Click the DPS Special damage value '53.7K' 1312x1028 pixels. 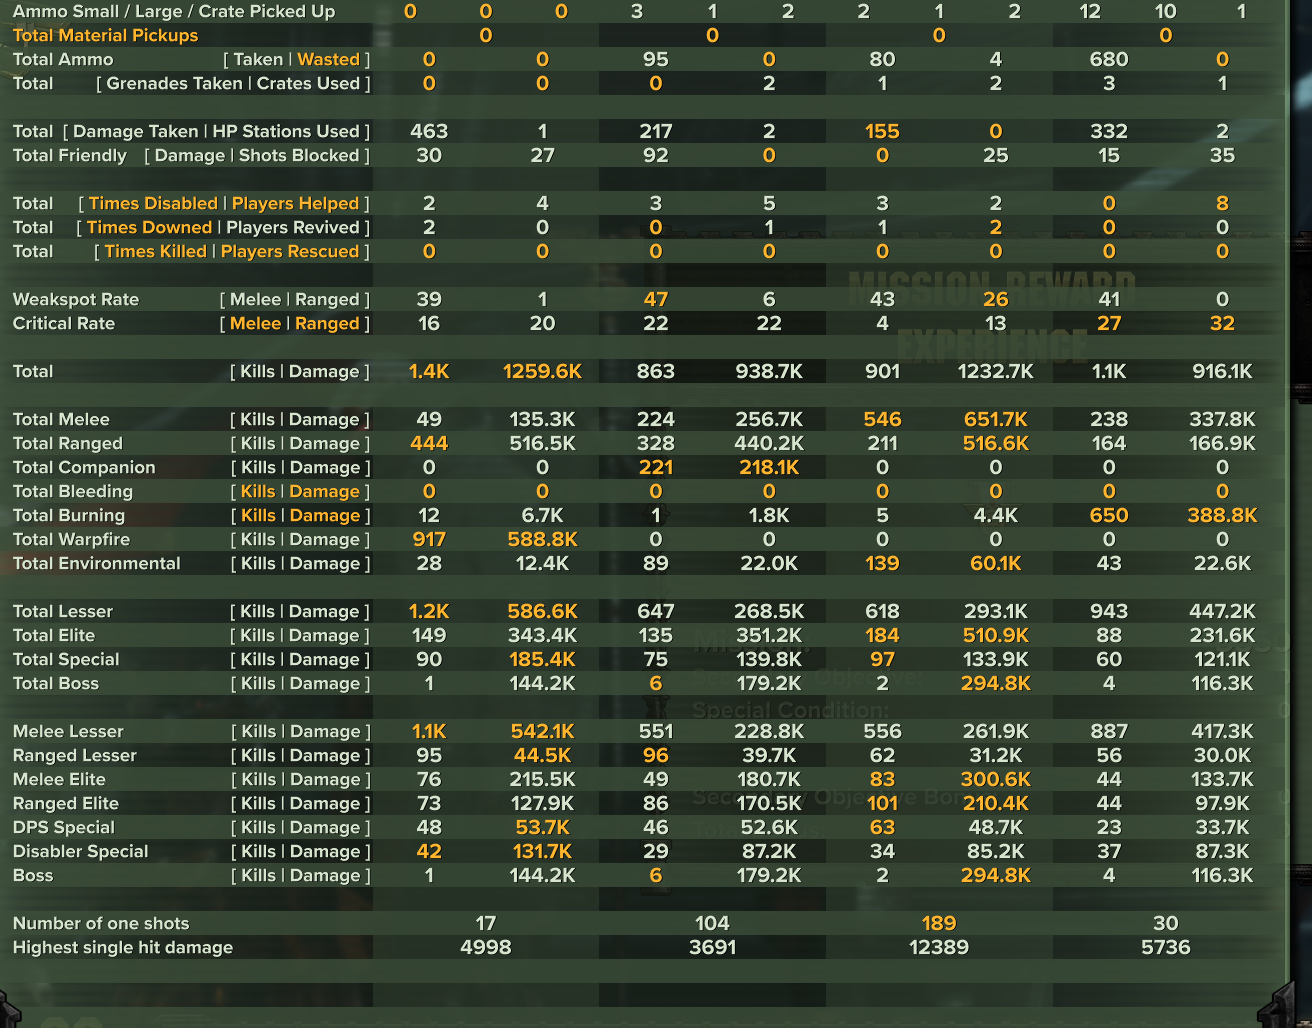[542, 827]
